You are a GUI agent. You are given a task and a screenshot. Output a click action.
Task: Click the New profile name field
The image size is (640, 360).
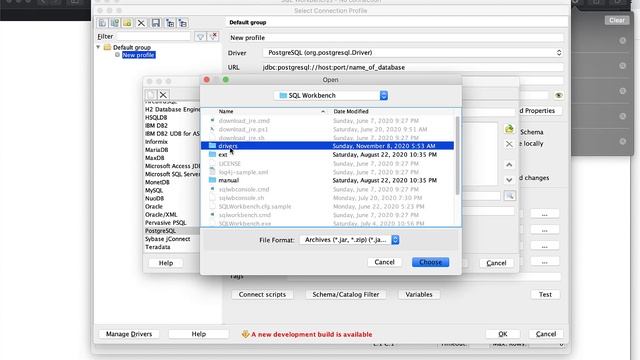[396, 38]
